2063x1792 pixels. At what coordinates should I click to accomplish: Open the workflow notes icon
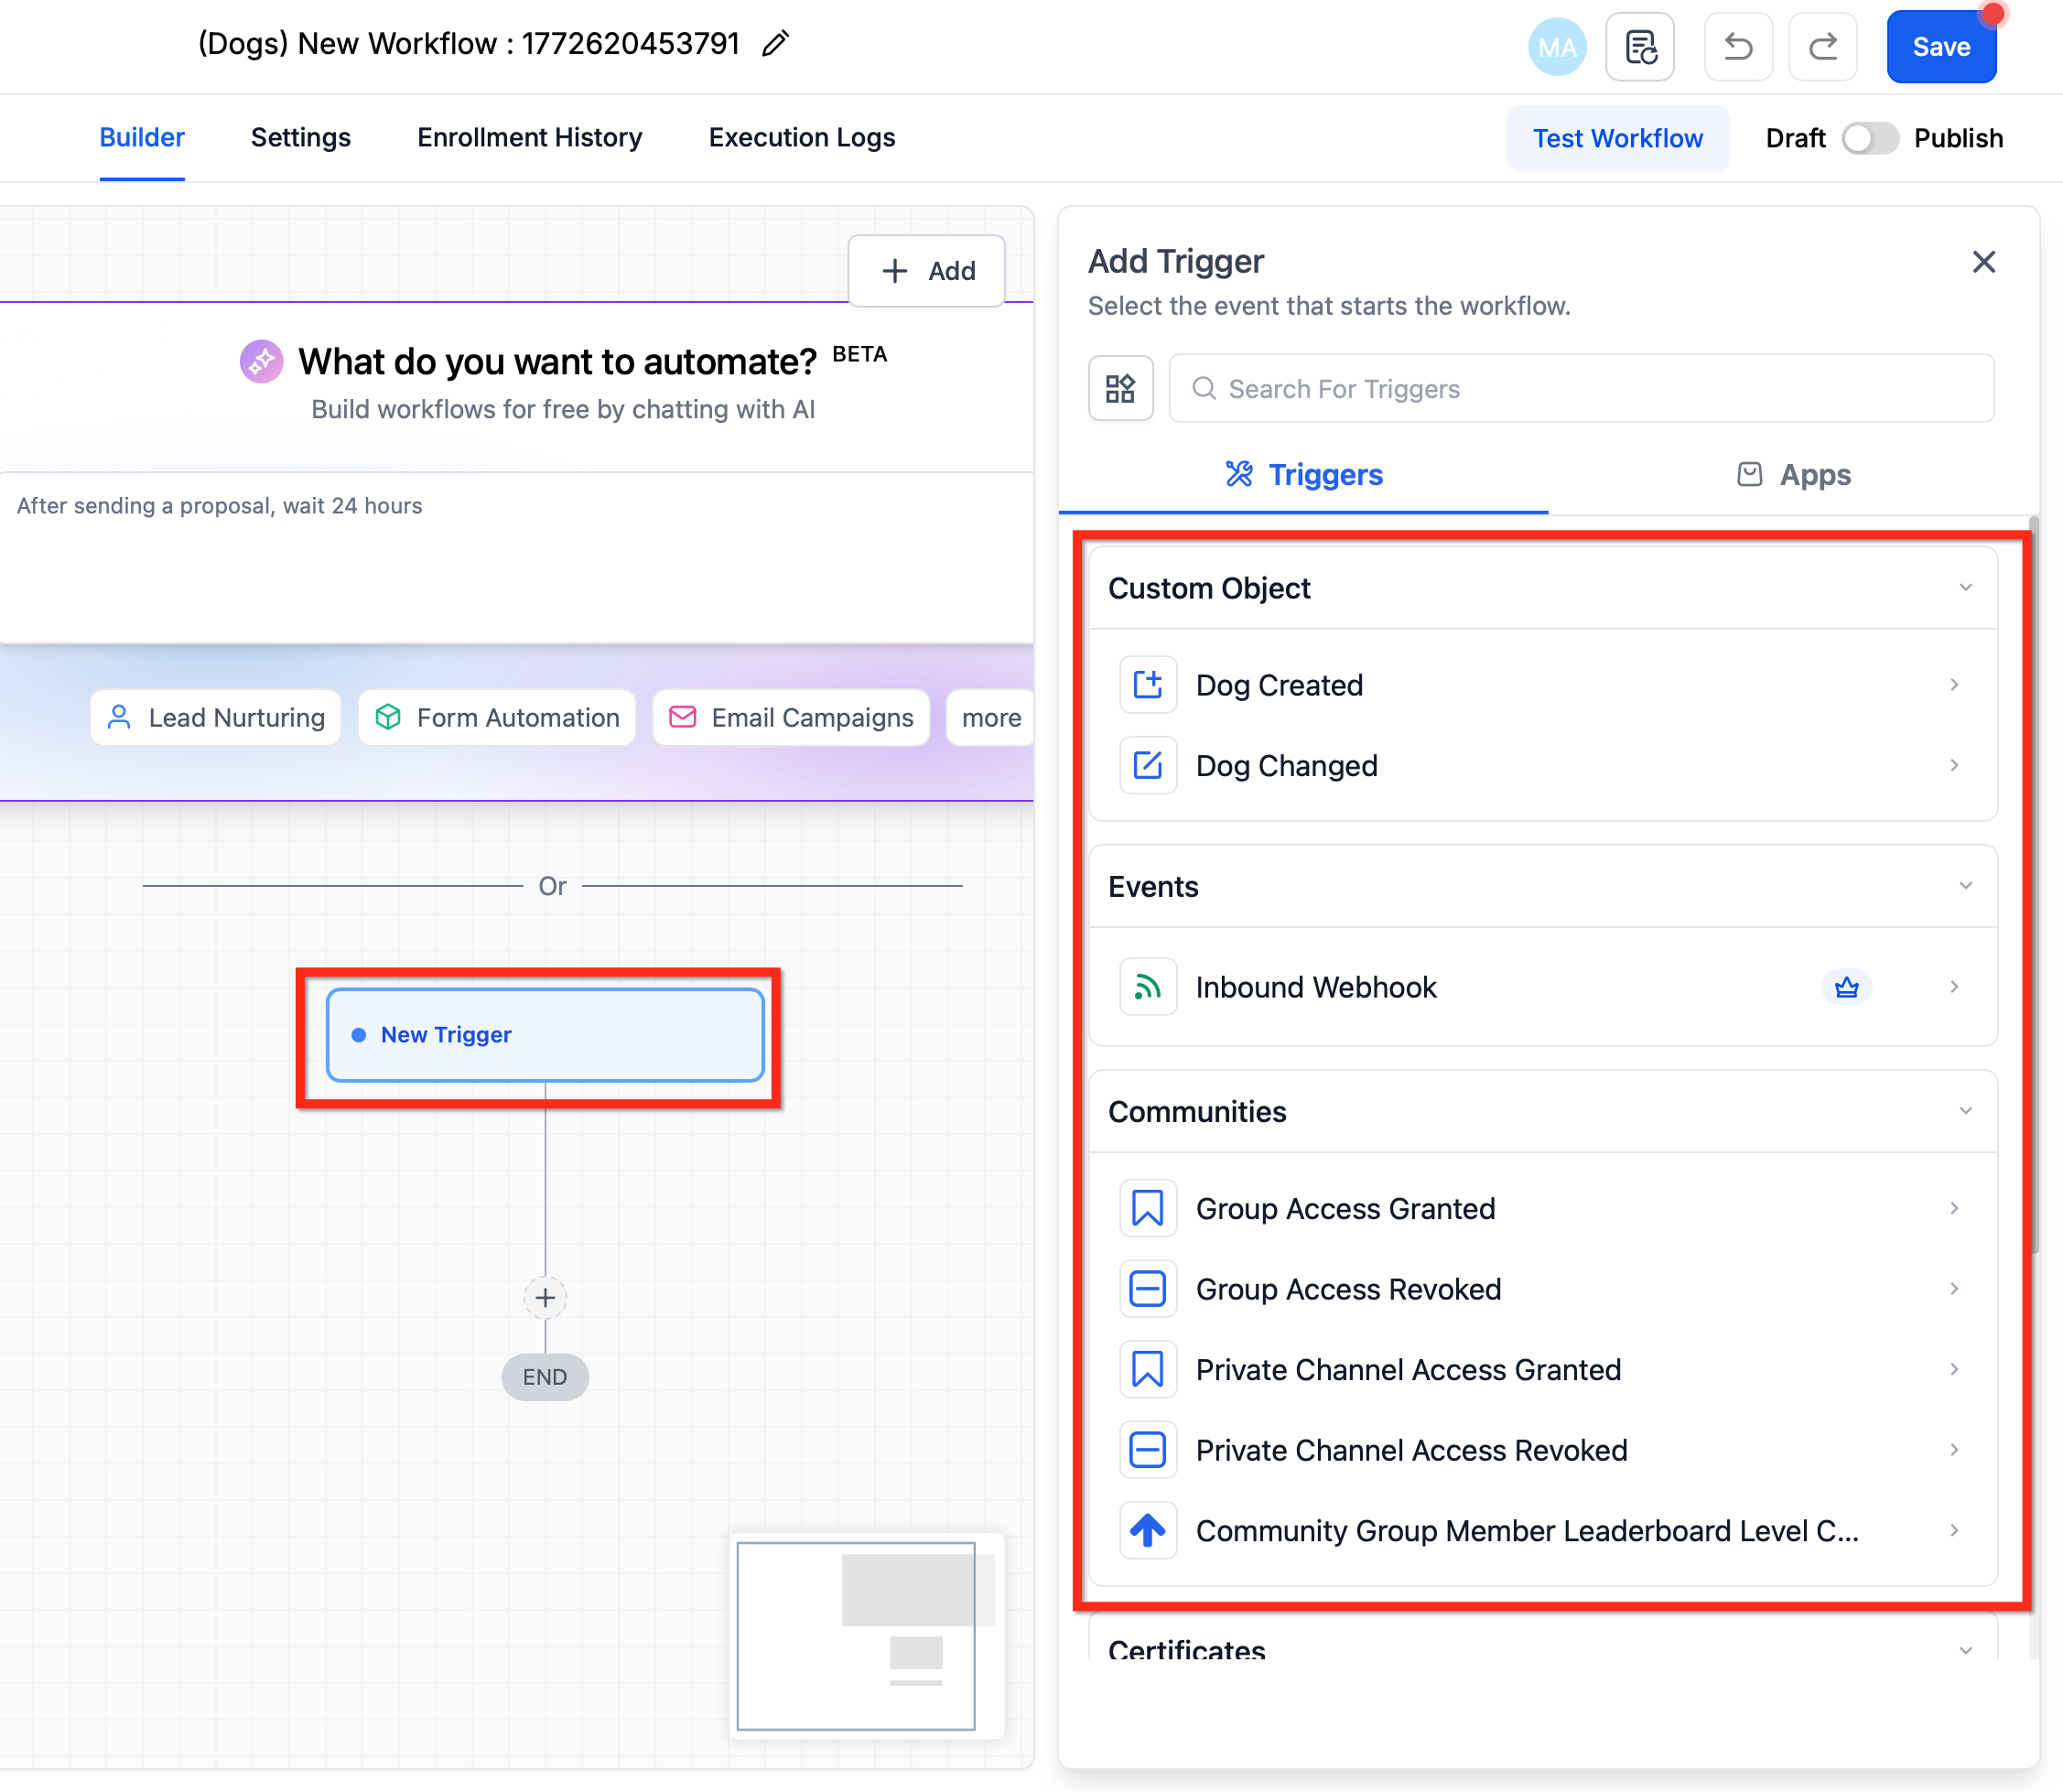[x=1639, y=47]
